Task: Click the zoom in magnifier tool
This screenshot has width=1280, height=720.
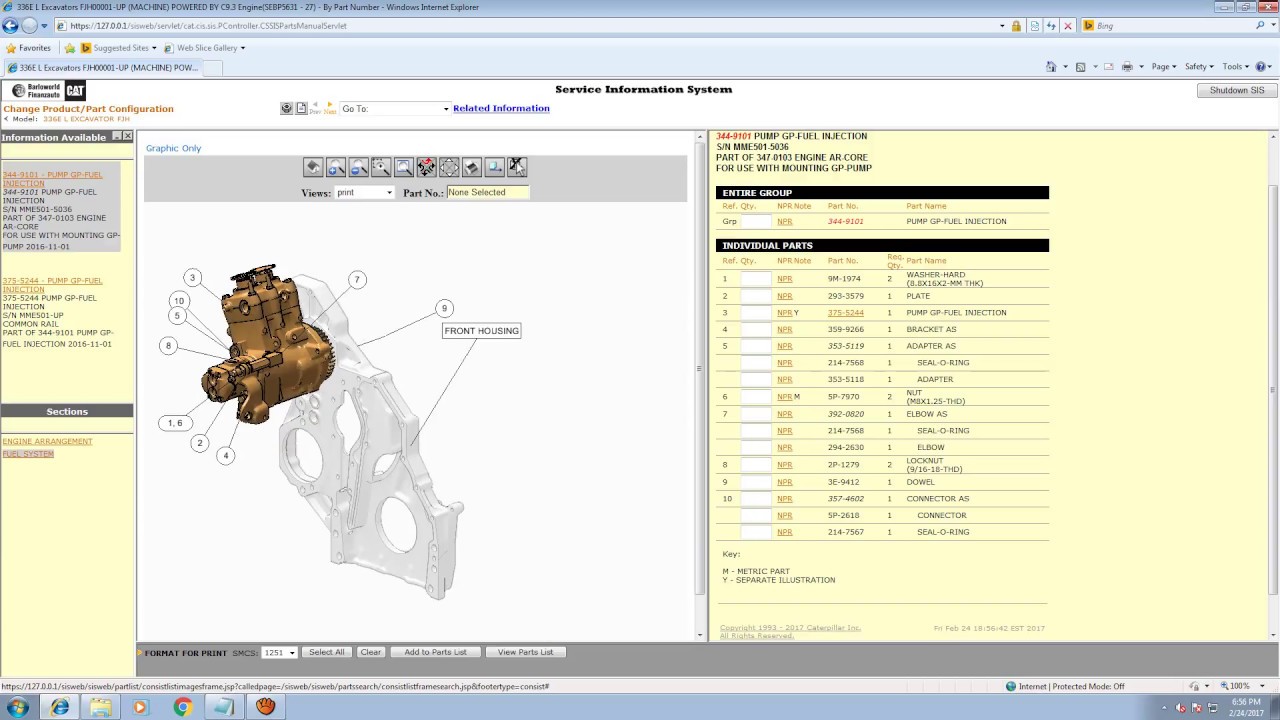Action: (x=336, y=167)
